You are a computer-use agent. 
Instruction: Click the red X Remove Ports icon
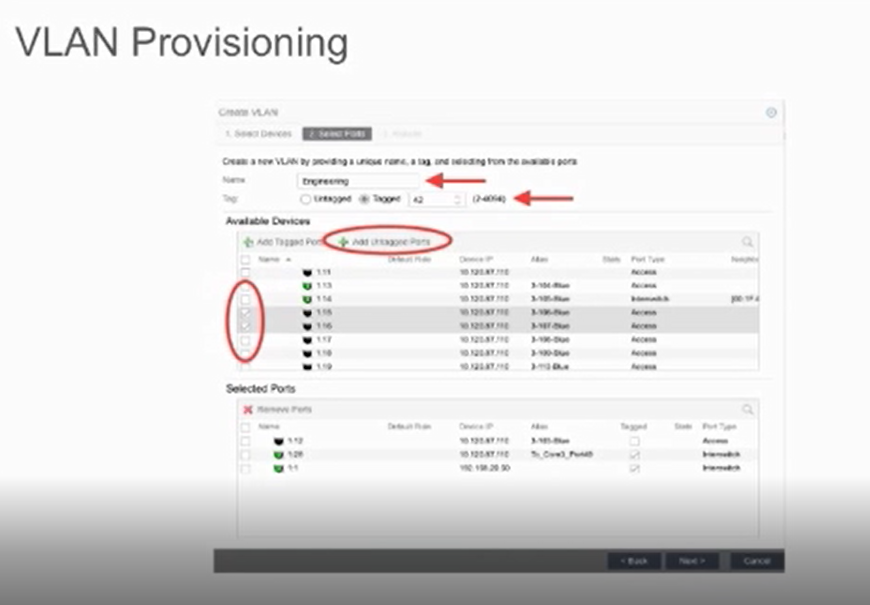tap(247, 410)
